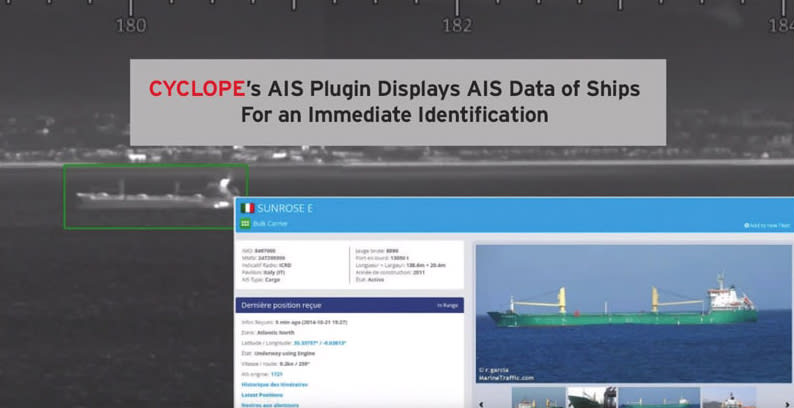The image size is (794, 408).
Task: Select the first ship thumbnail in the strip
Action: [x=538, y=398]
